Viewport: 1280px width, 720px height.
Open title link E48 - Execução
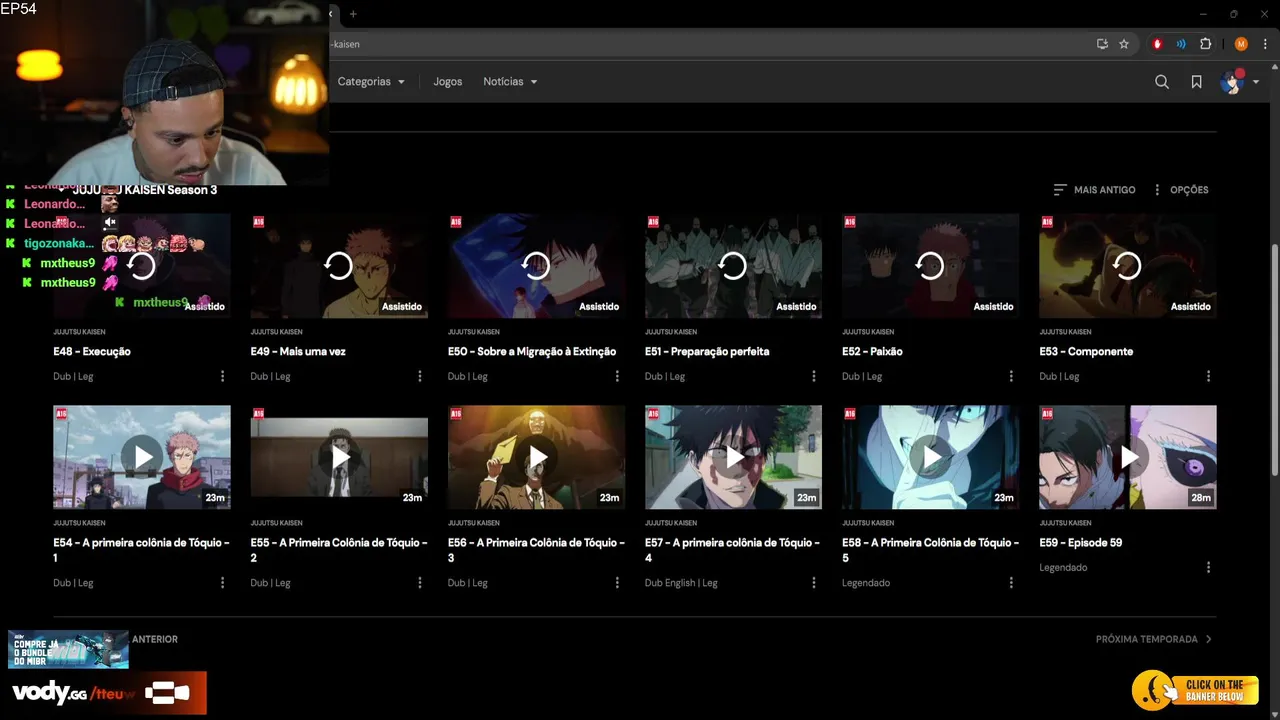tap(92, 352)
